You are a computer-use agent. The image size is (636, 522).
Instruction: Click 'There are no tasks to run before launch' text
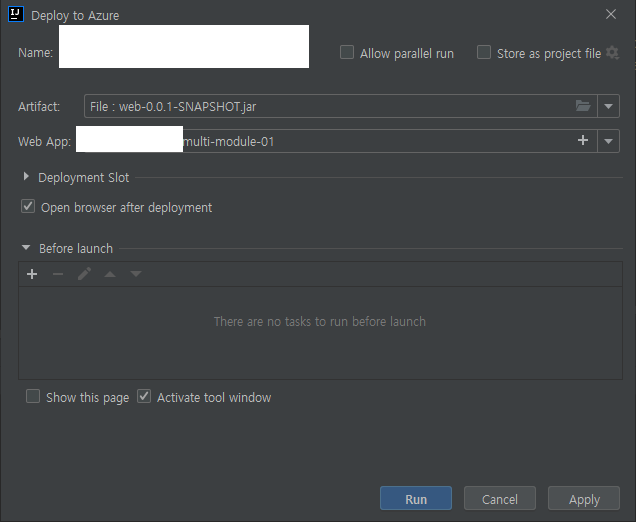320,321
